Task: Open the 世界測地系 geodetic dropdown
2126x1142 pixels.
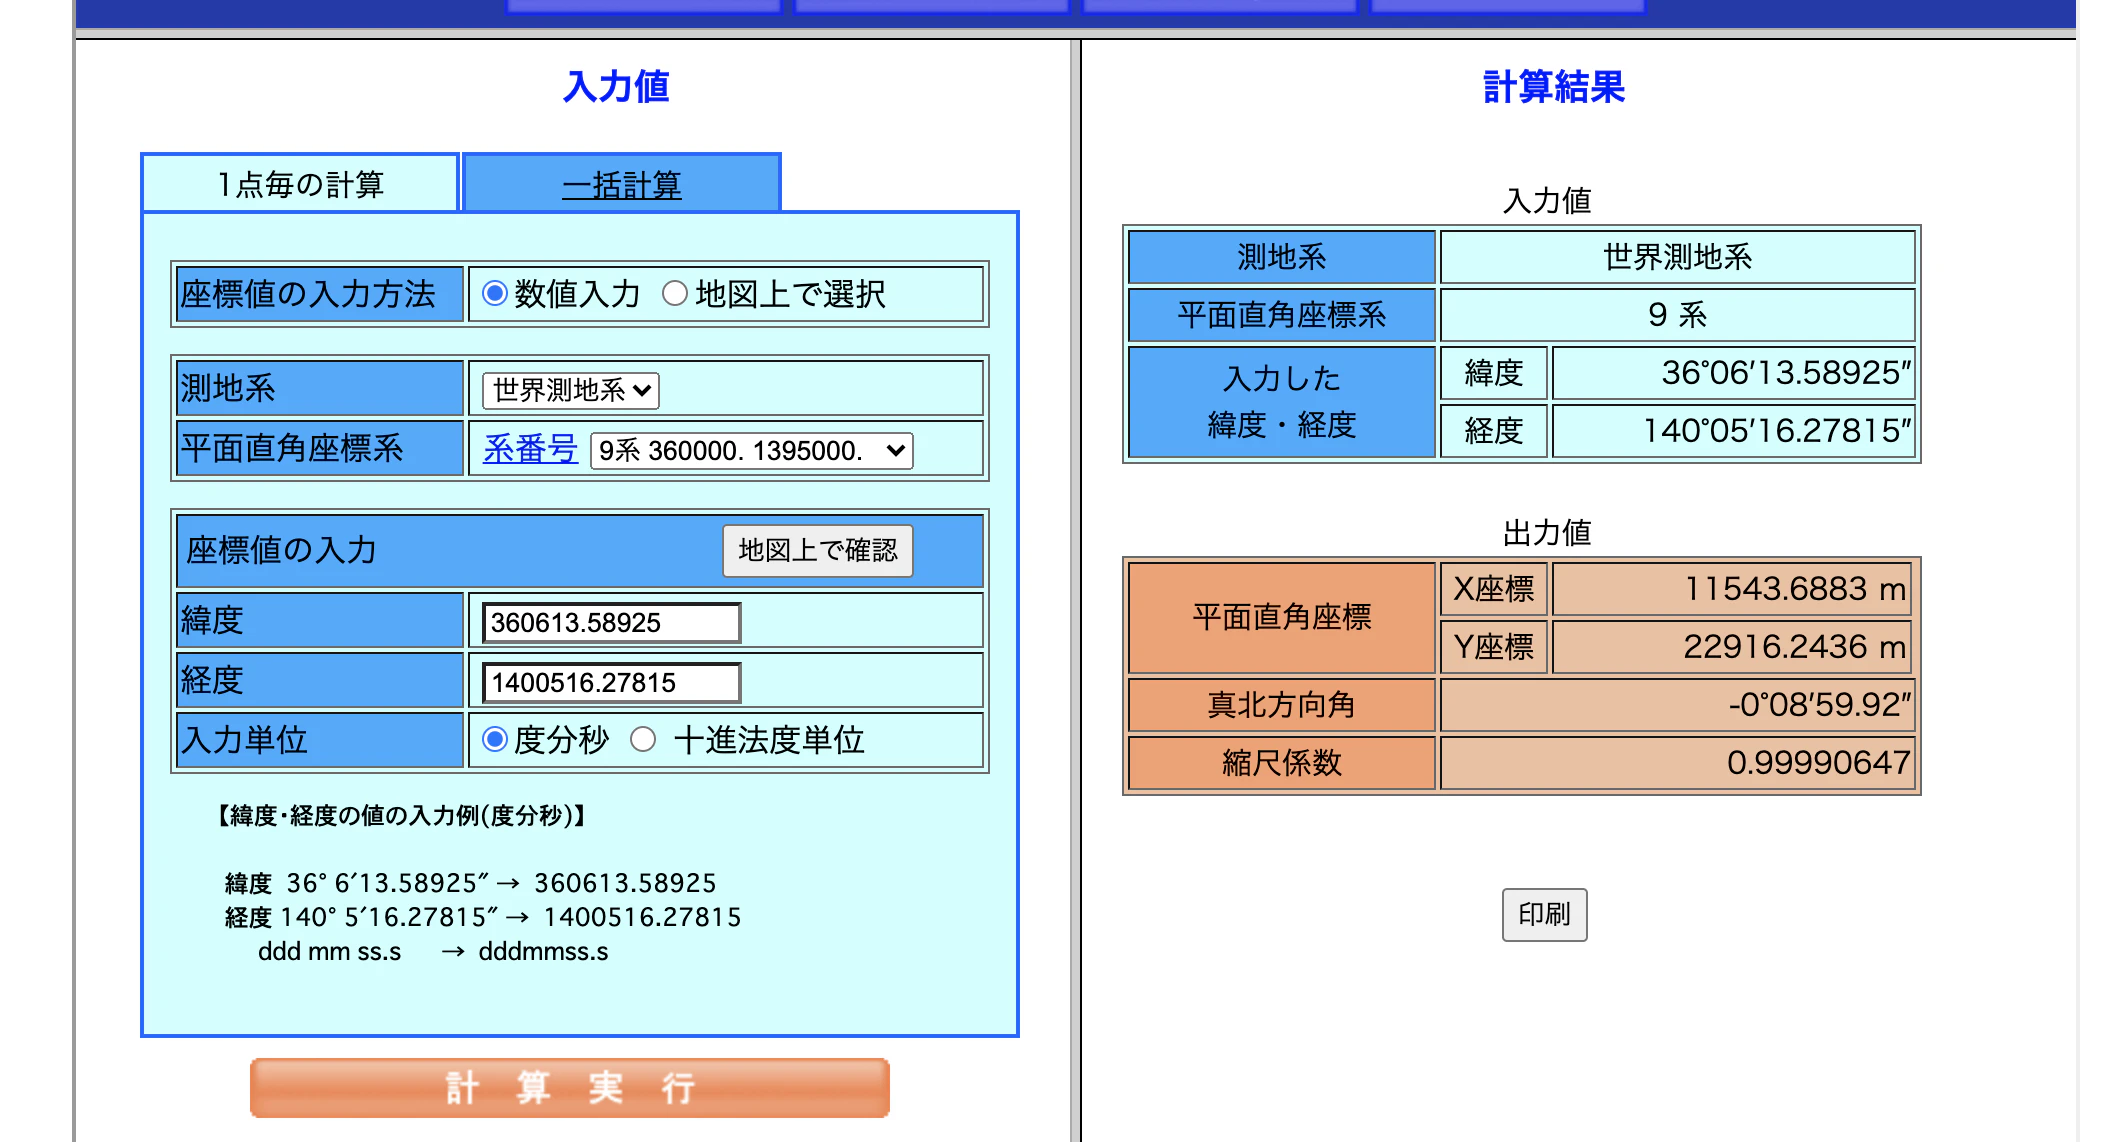Action: point(570,390)
